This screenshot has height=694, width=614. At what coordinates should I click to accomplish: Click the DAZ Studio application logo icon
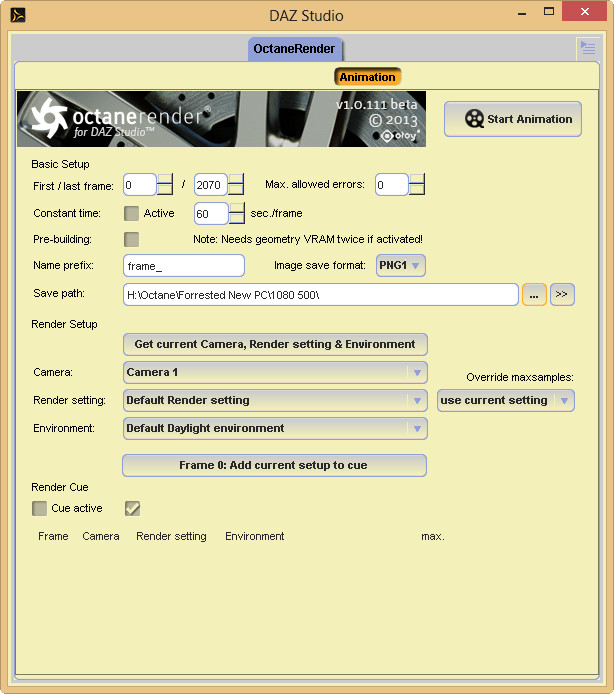coord(18,15)
